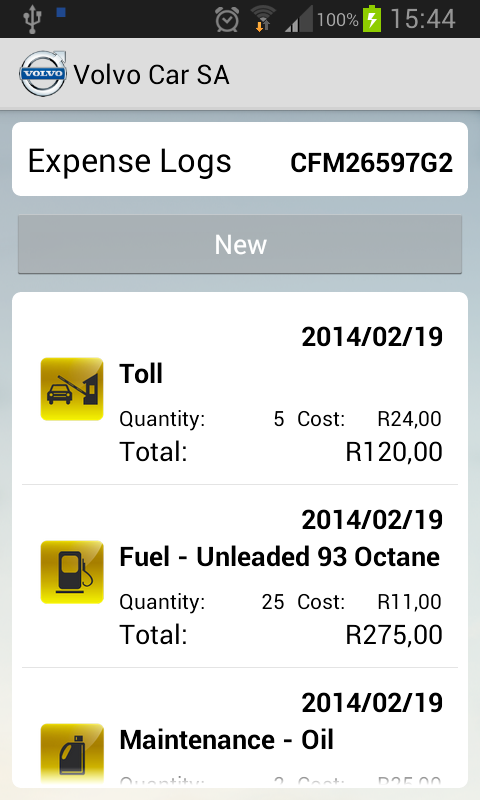Screen dimensions: 480x800
Task: Create a New expense log
Action: [x=240, y=244]
